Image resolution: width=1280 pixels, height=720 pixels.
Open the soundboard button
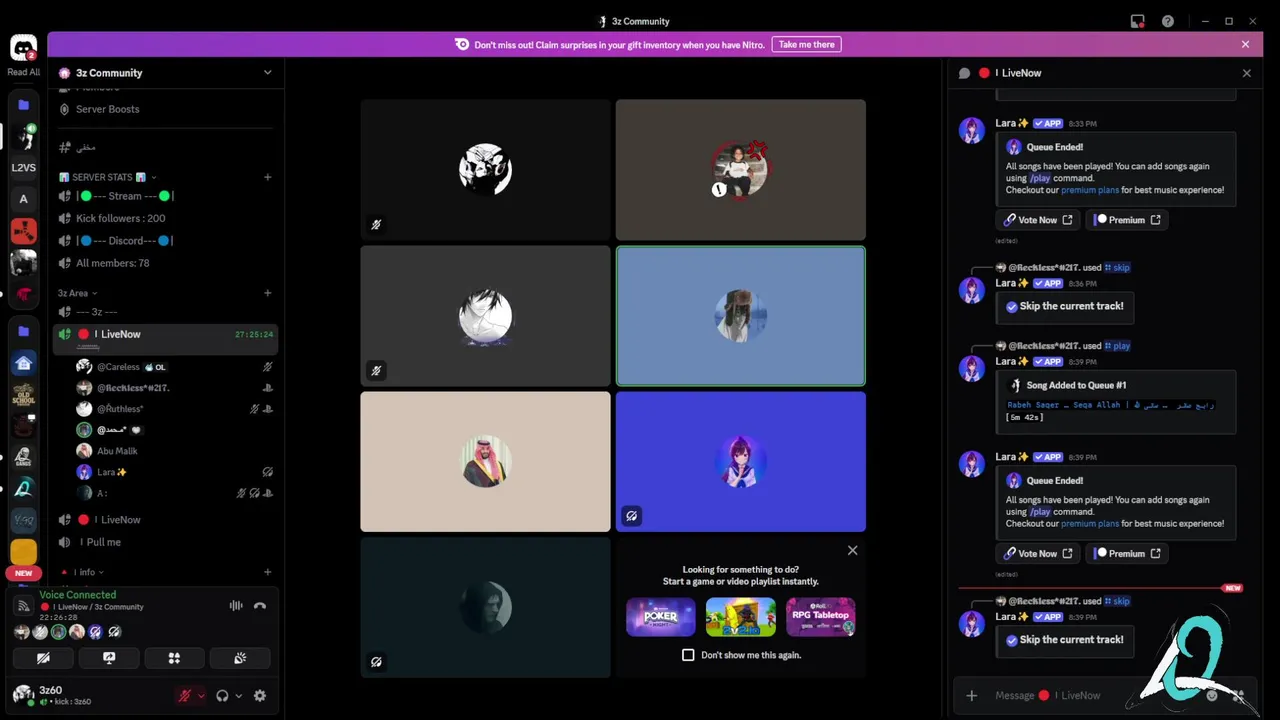click(x=240, y=658)
